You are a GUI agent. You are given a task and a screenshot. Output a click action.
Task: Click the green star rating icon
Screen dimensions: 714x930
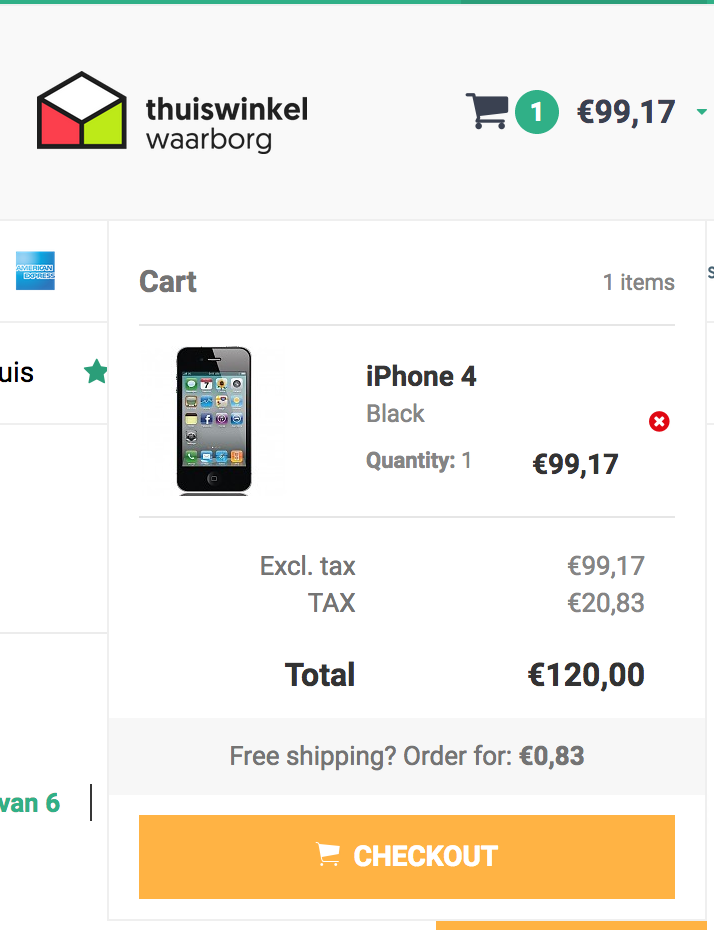click(95, 372)
